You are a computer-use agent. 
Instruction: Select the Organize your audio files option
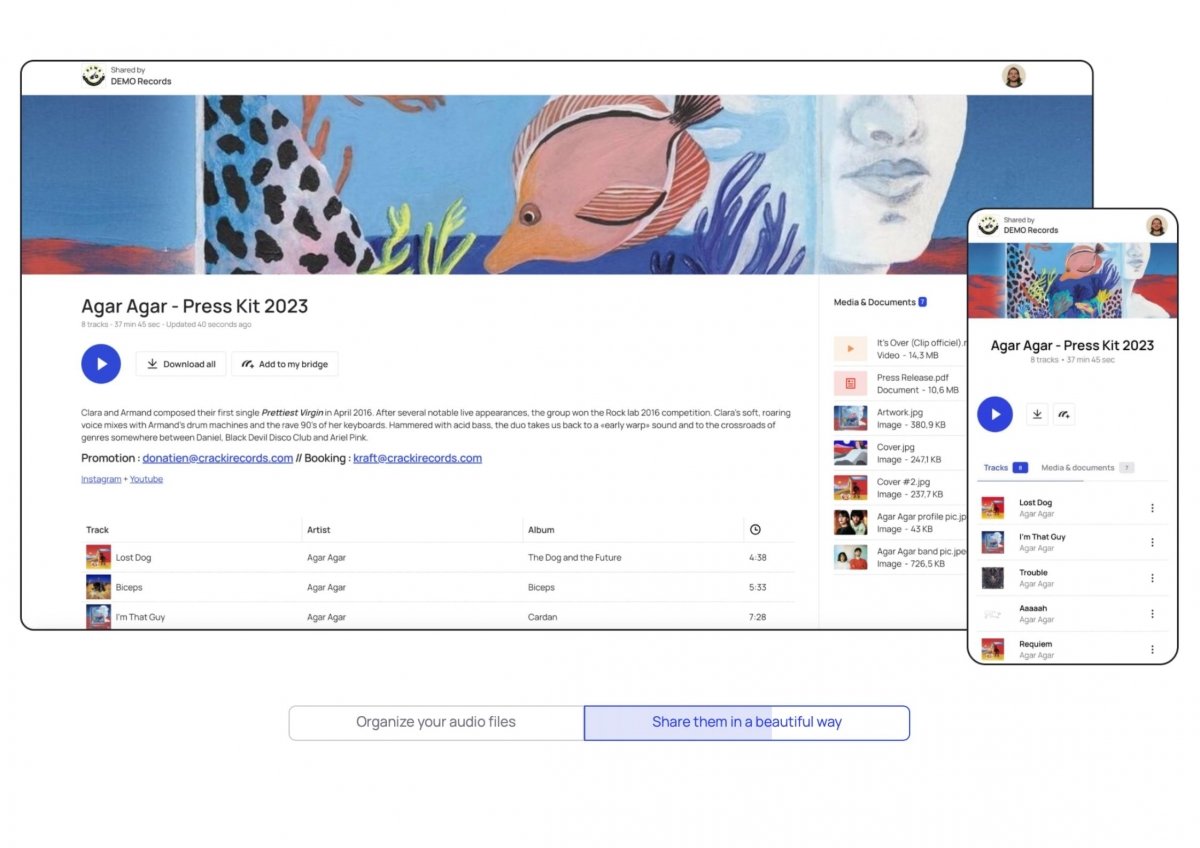coord(436,722)
